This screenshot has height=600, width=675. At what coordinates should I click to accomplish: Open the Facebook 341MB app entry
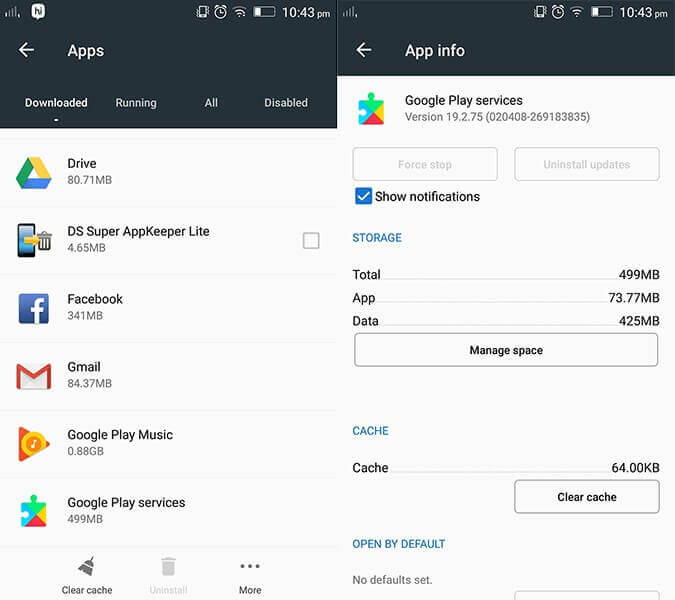[x=168, y=308]
